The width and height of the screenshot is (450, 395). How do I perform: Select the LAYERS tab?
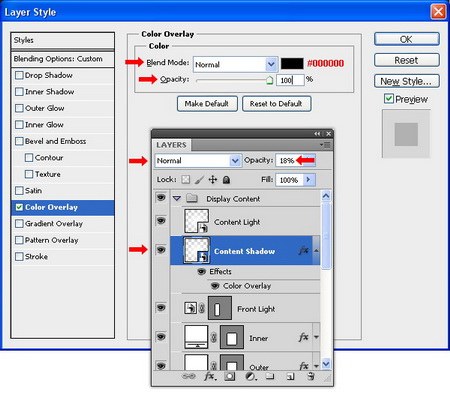point(171,145)
